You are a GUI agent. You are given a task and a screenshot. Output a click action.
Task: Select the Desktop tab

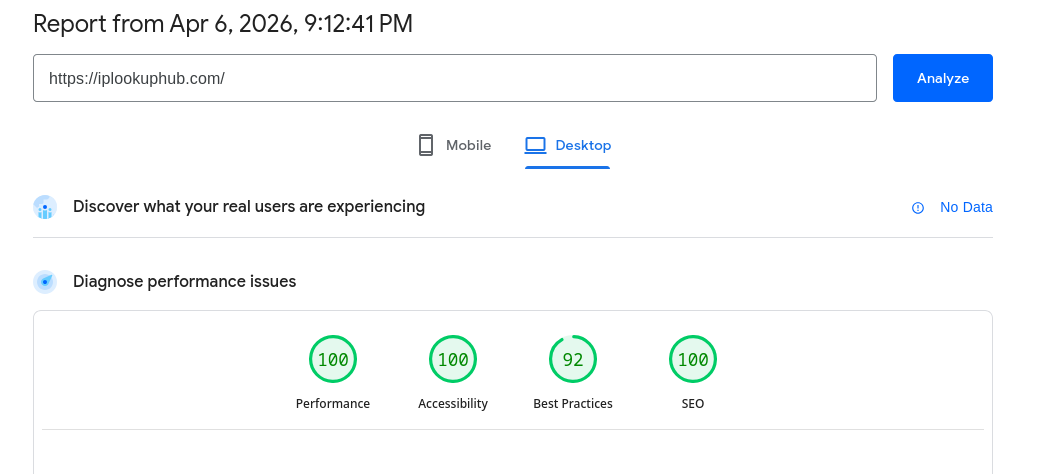point(567,145)
